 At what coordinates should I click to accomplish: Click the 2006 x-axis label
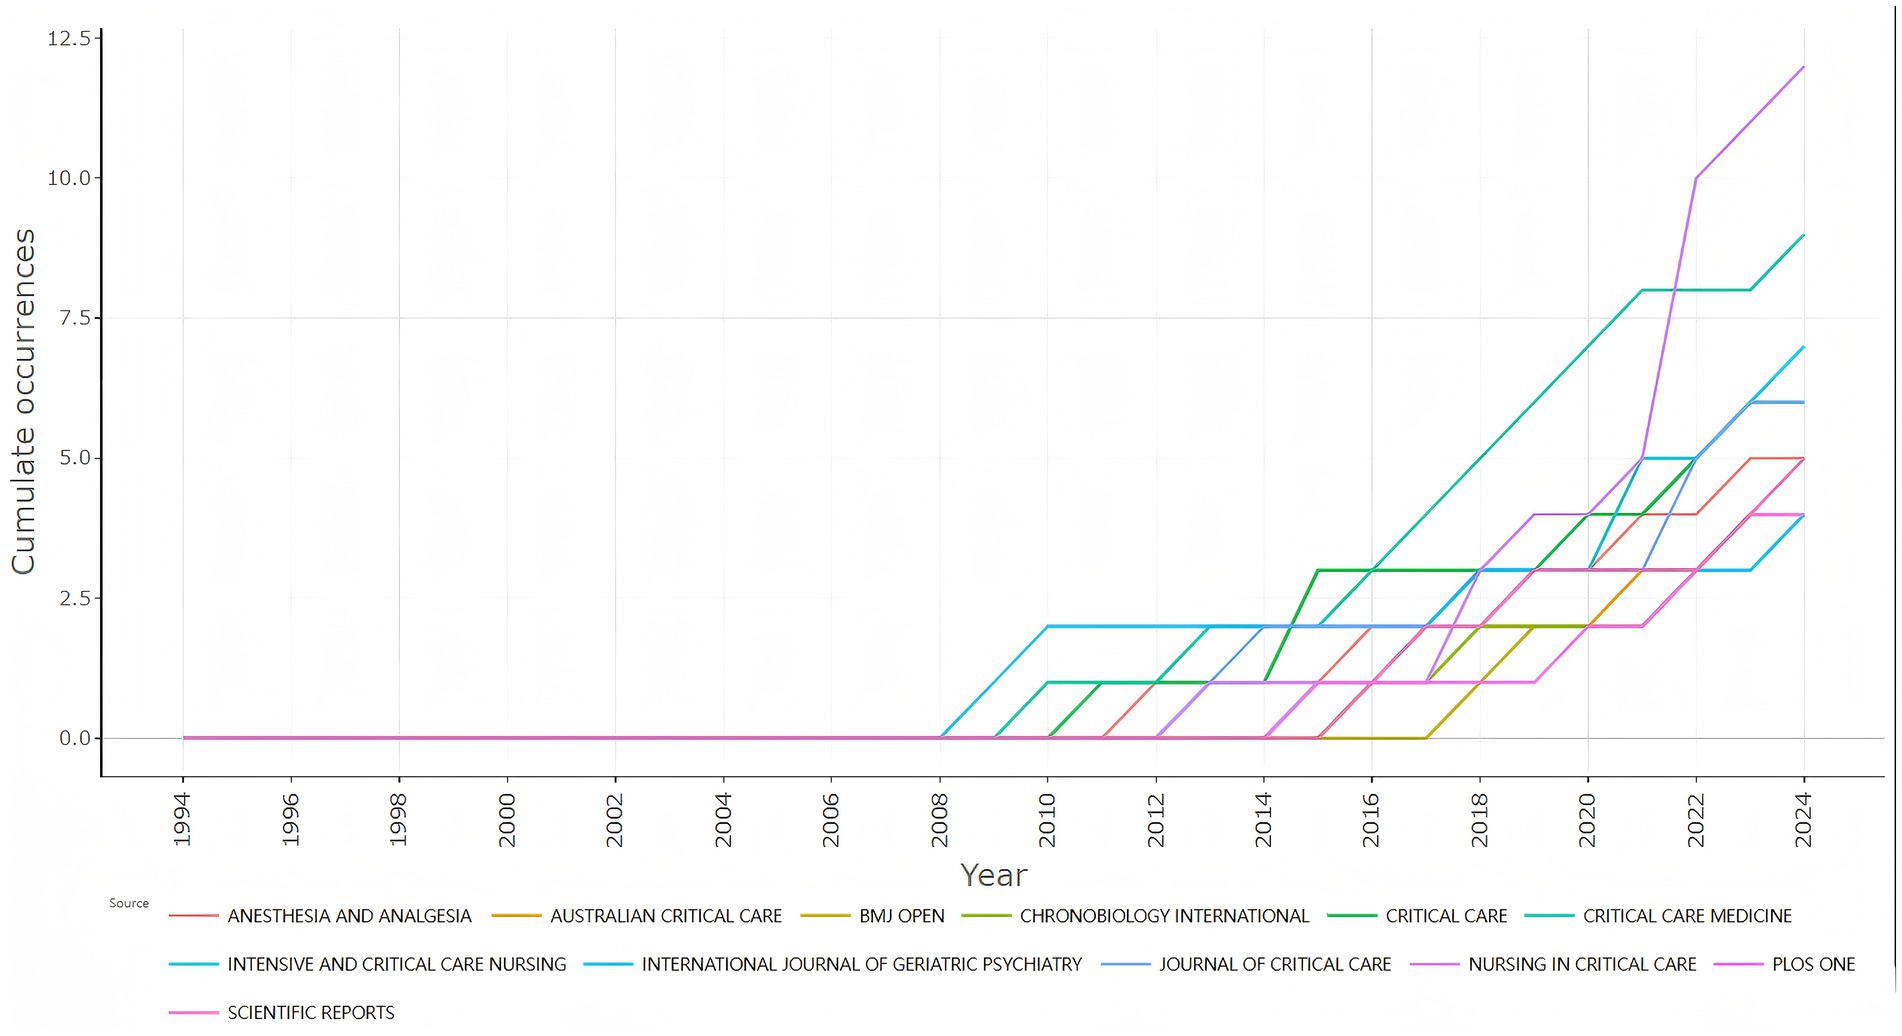831,820
